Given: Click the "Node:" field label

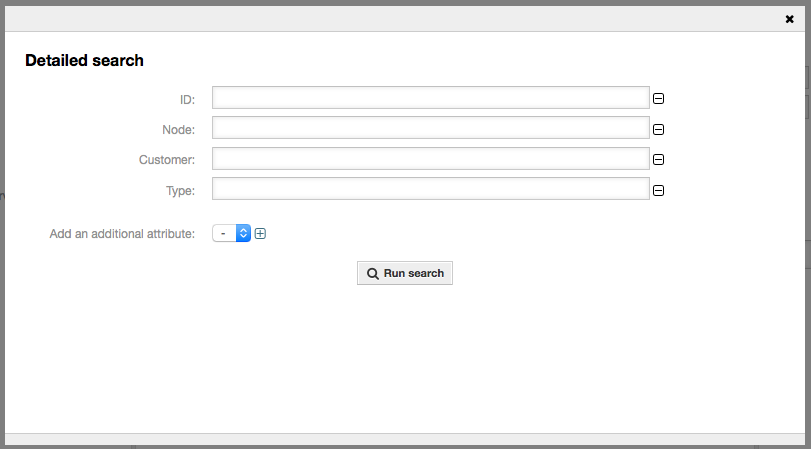Looking at the screenshot, I should [179, 129].
